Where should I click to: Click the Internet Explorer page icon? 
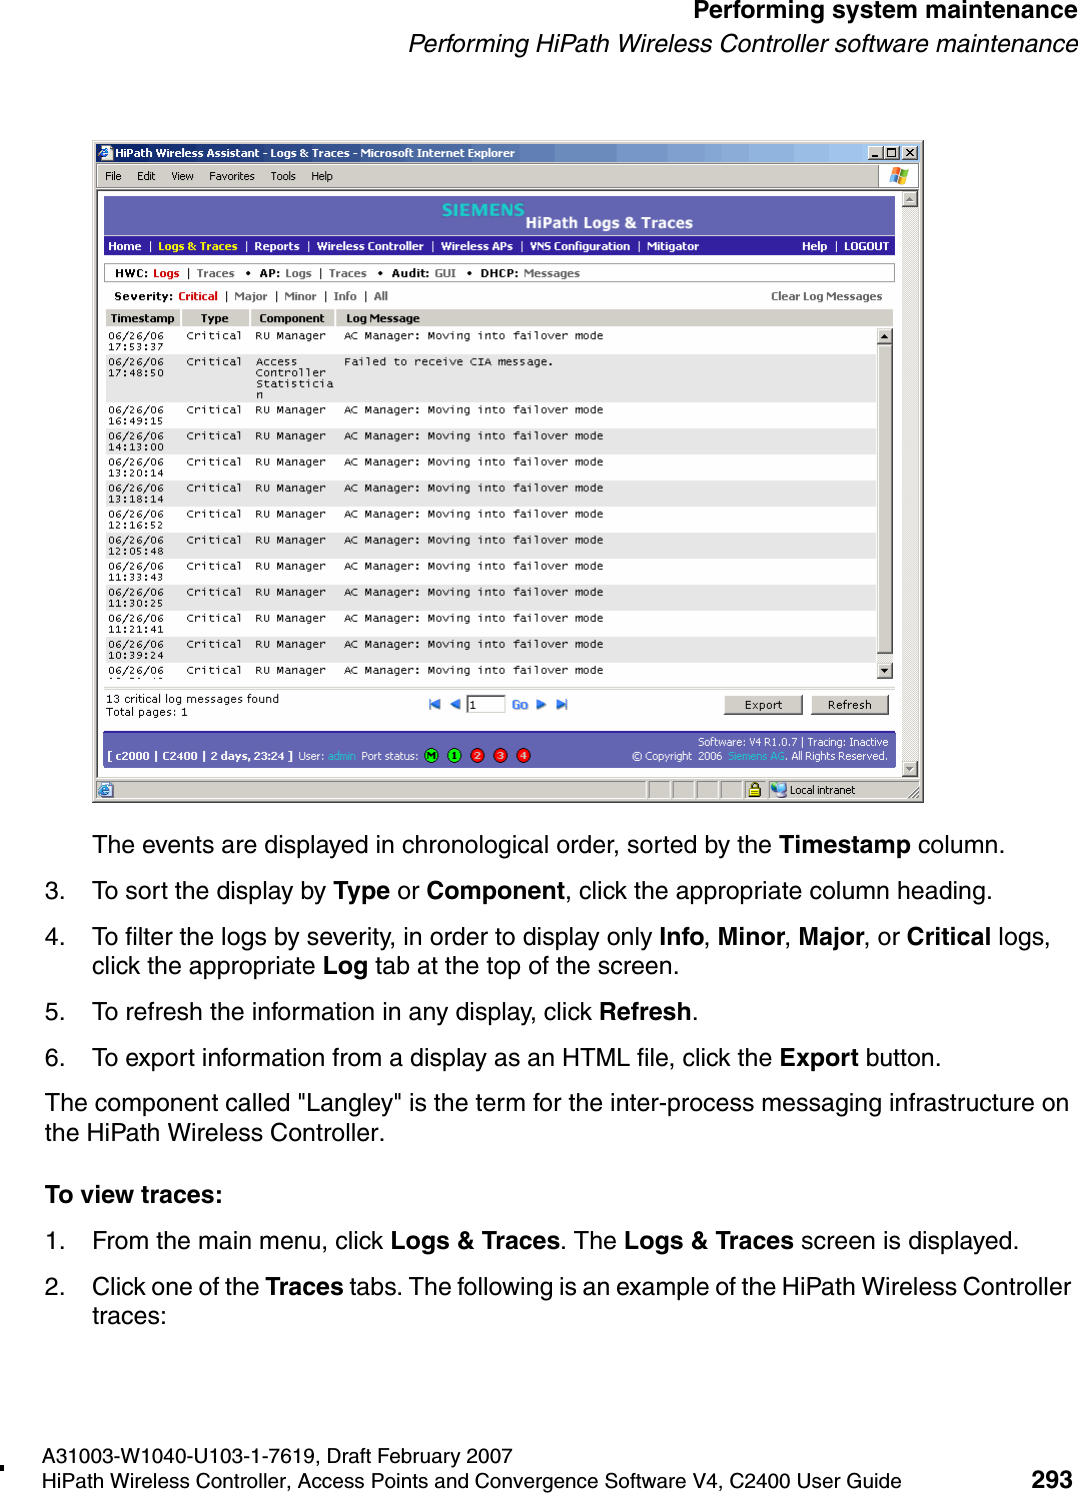coord(105,789)
